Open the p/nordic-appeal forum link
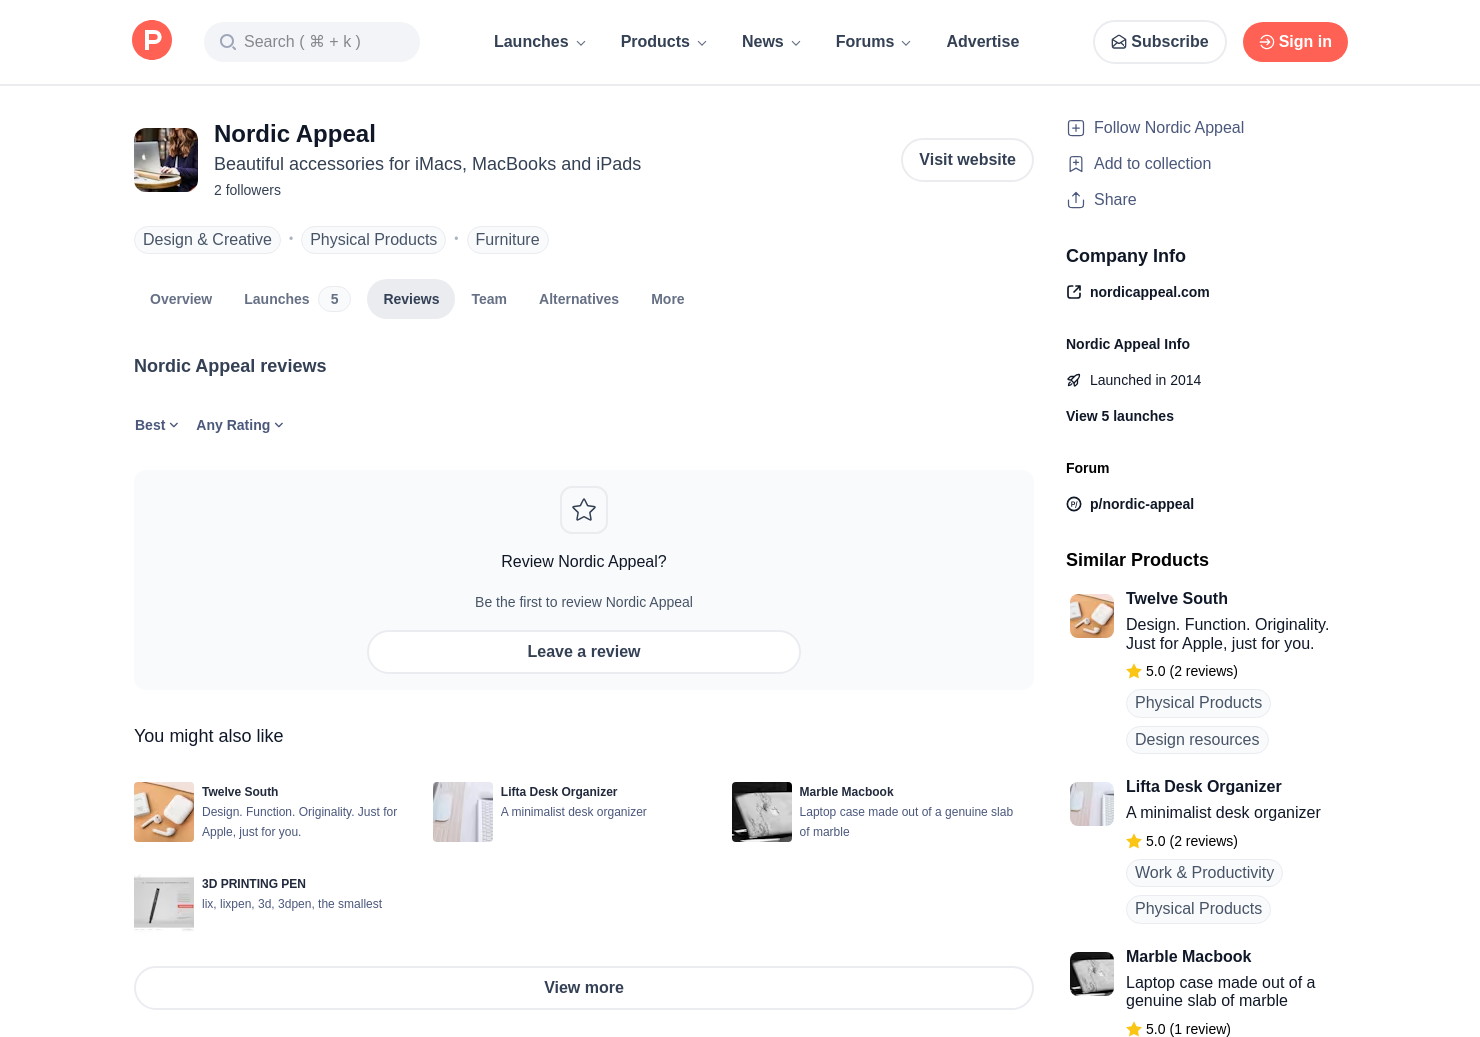Screen dimensions: 1480x1037 pos(1142,504)
